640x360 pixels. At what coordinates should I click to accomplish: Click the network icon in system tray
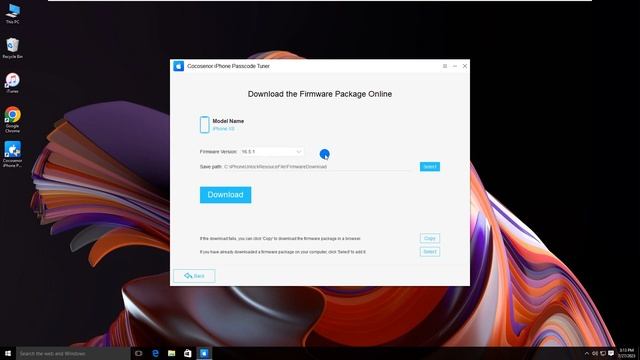(x=603, y=353)
